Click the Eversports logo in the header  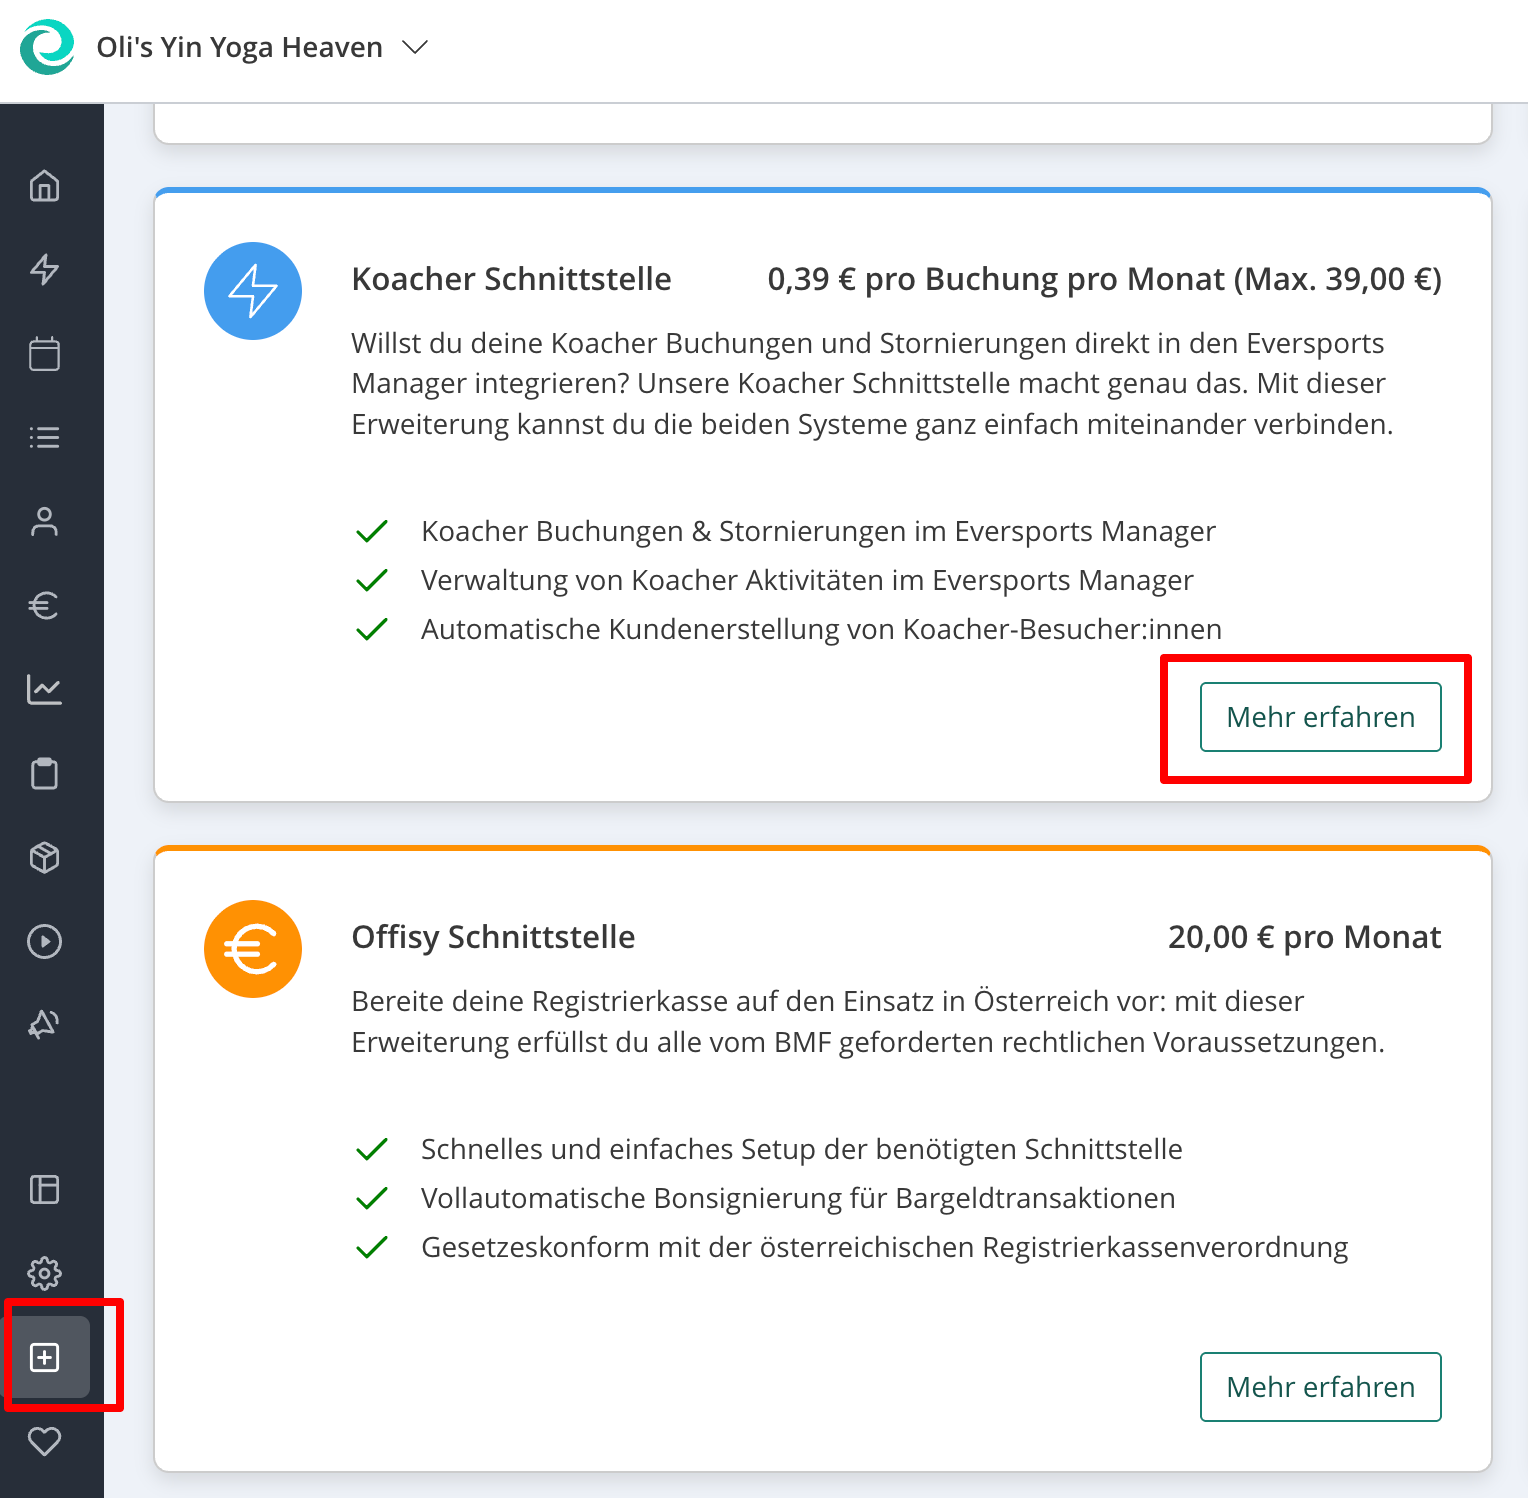(47, 47)
